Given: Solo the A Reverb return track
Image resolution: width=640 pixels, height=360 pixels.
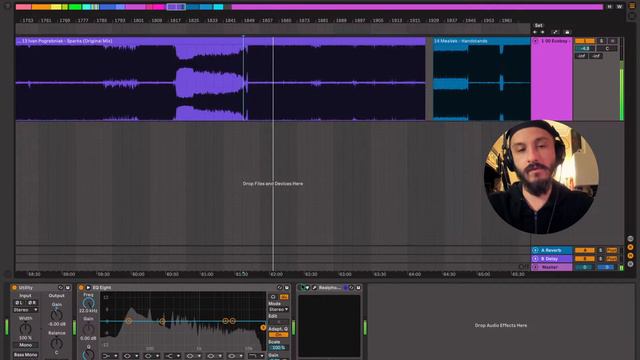Looking at the screenshot, I should coord(600,250).
